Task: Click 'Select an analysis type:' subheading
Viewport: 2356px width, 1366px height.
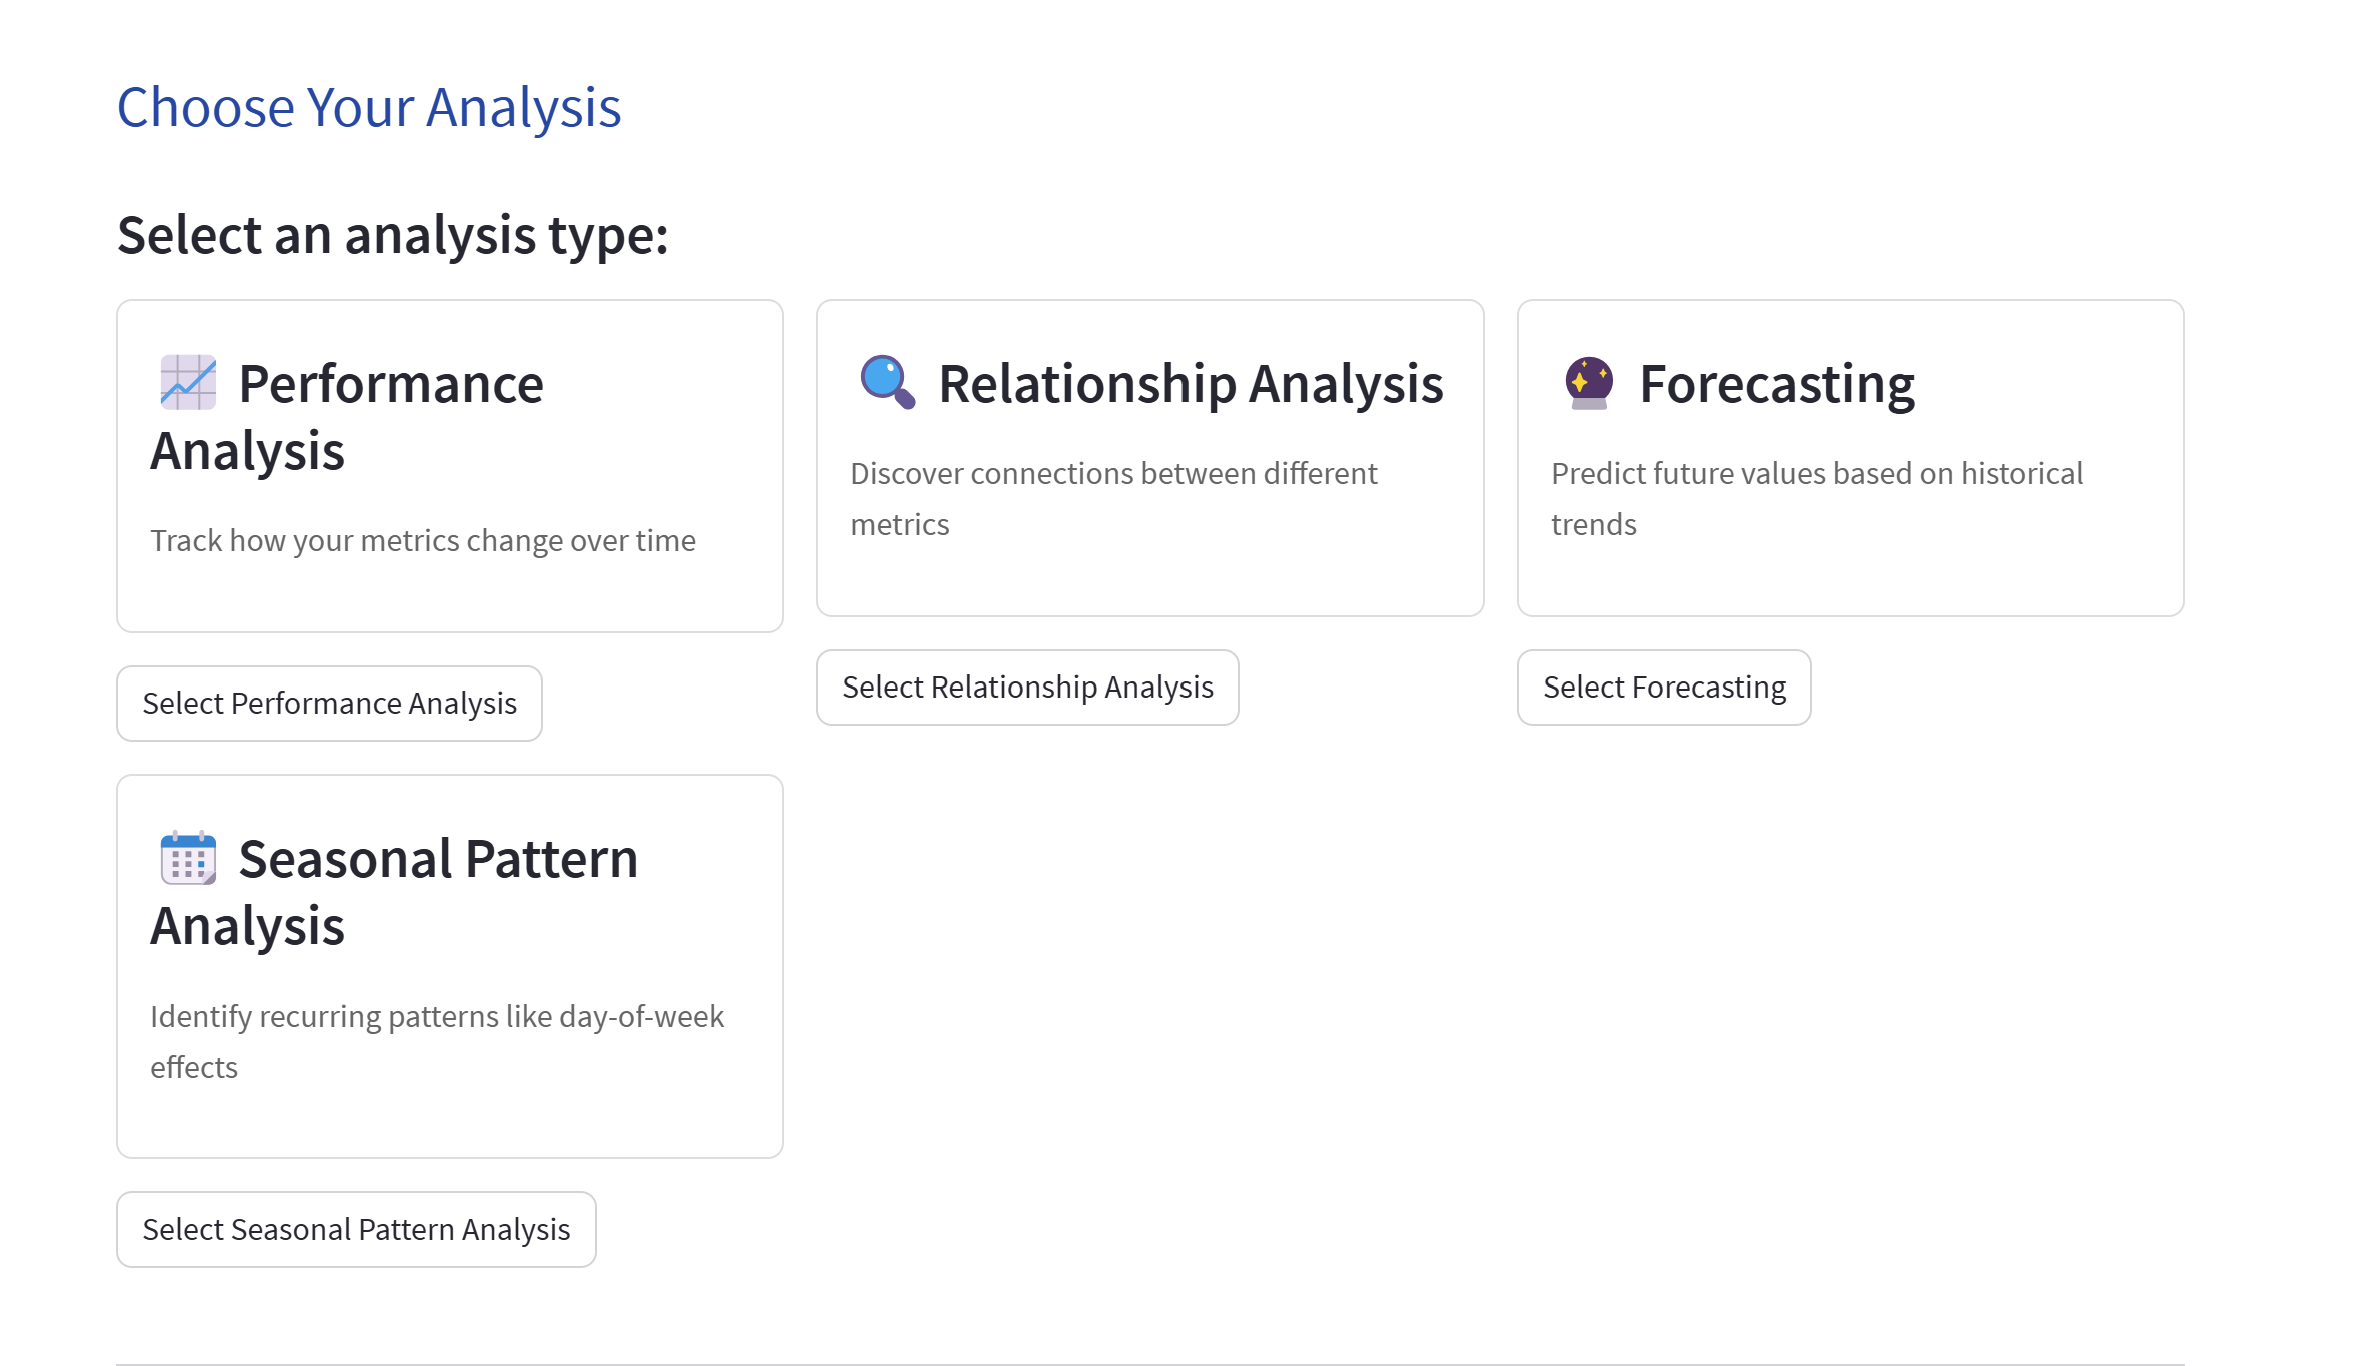Action: [x=392, y=236]
